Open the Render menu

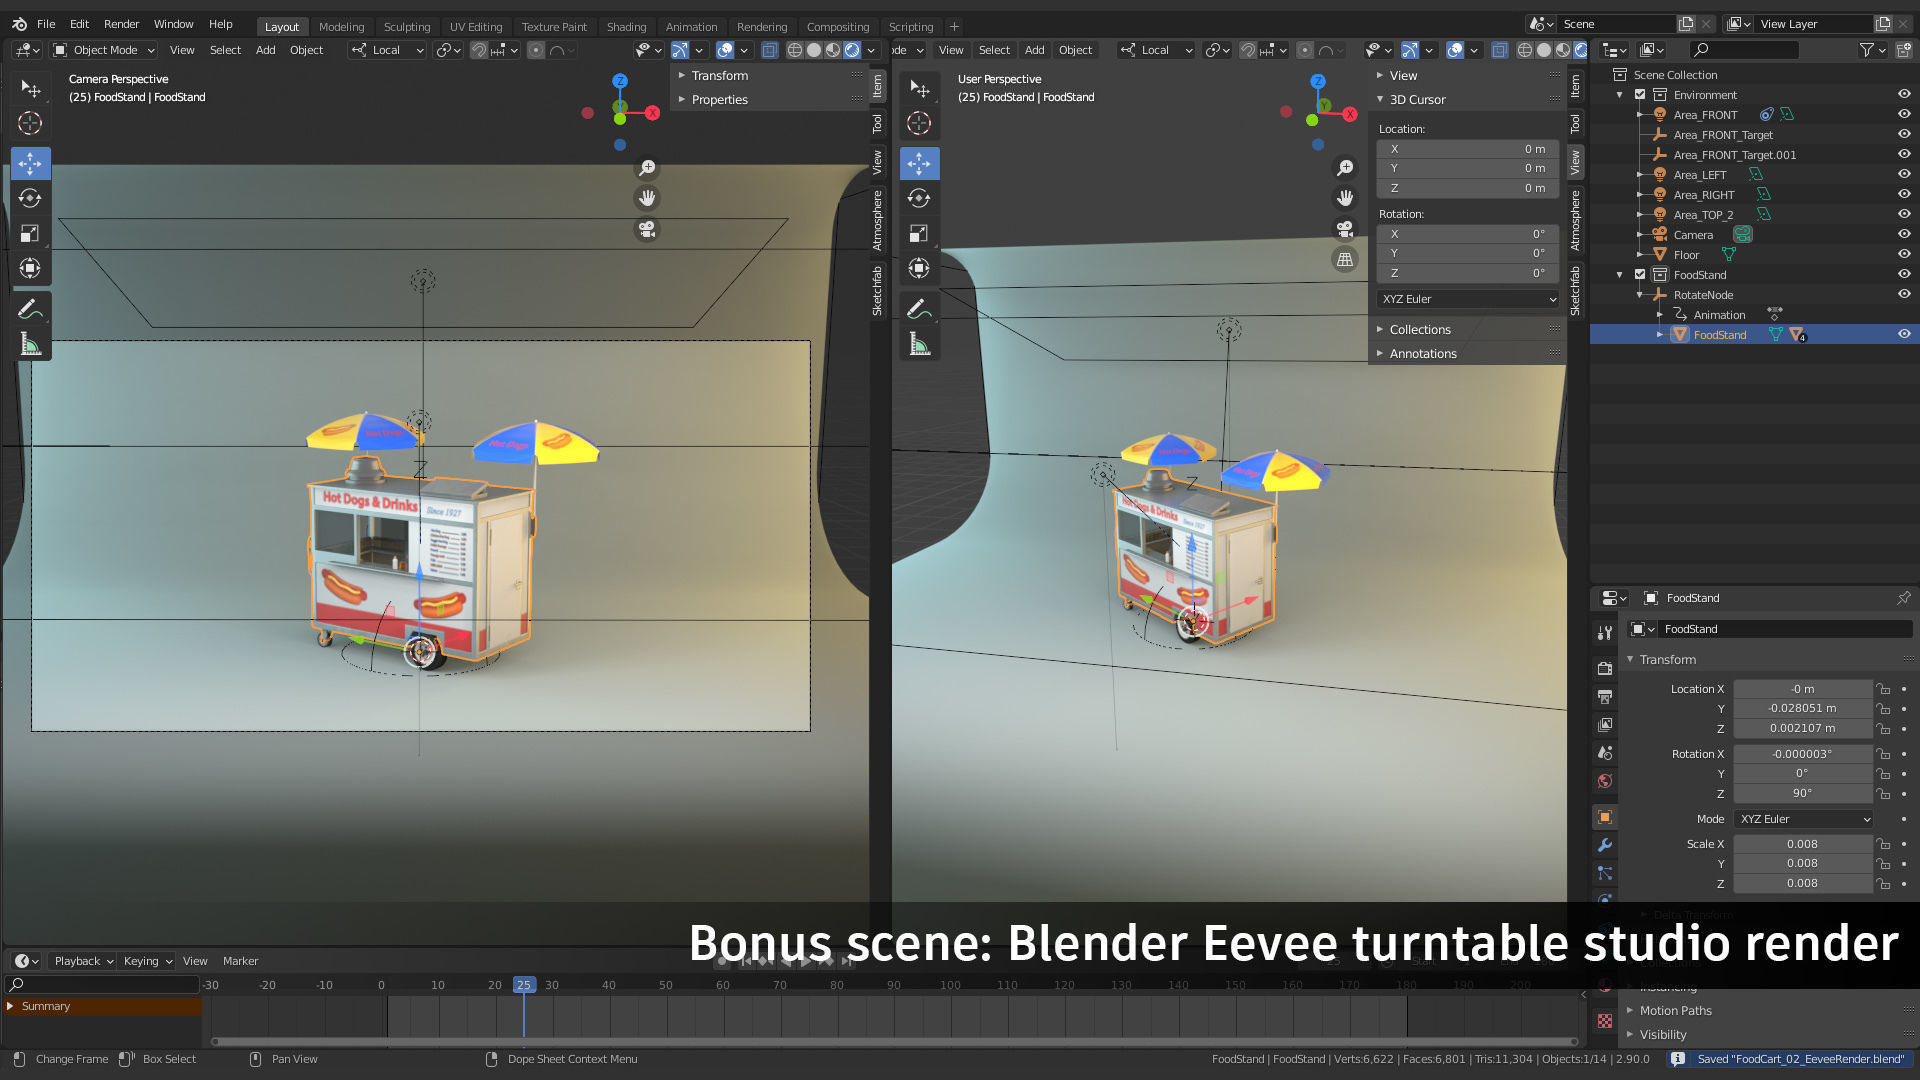pyautogui.click(x=121, y=24)
